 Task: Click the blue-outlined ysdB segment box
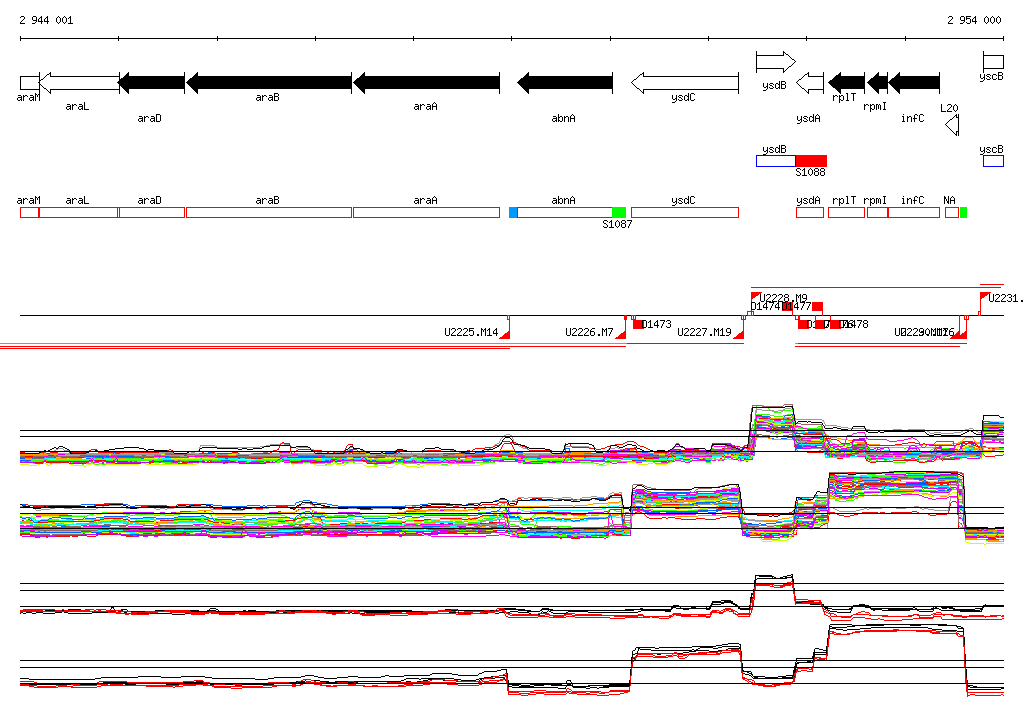pyautogui.click(x=776, y=161)
